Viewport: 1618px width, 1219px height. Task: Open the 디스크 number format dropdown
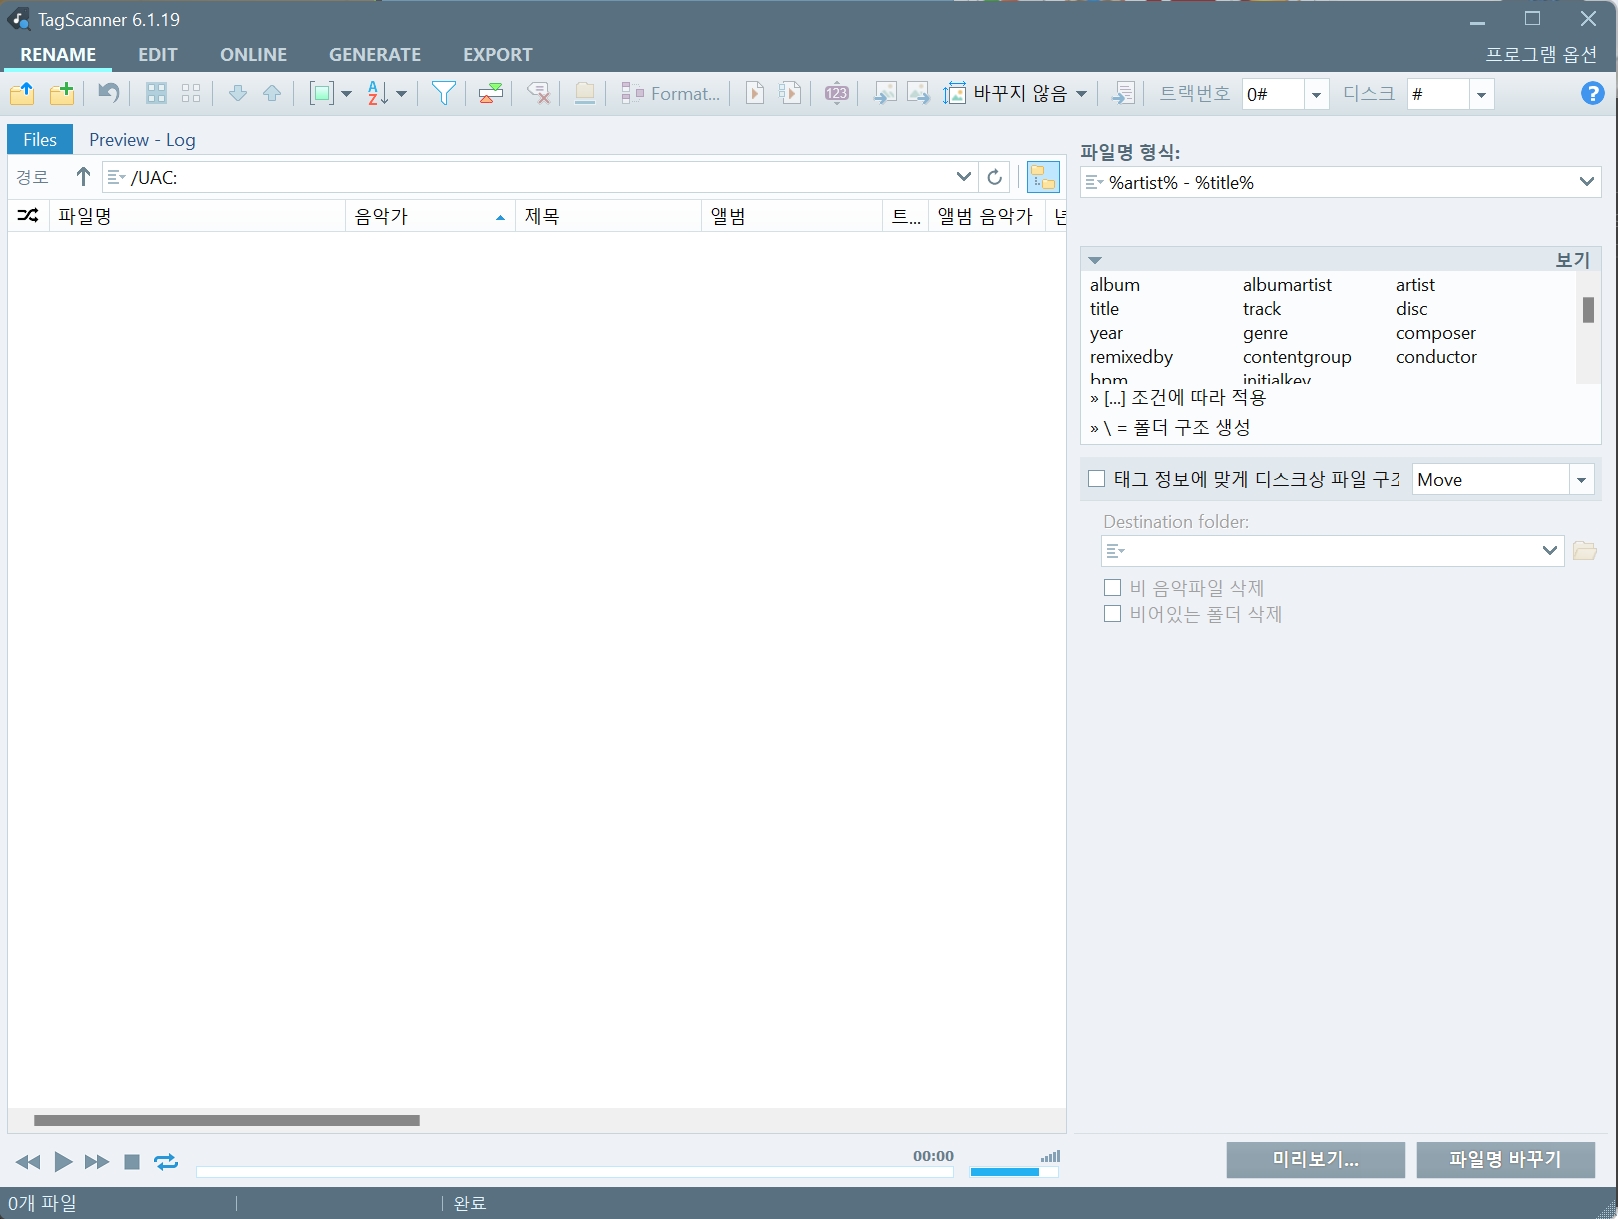coord(1481,95)
